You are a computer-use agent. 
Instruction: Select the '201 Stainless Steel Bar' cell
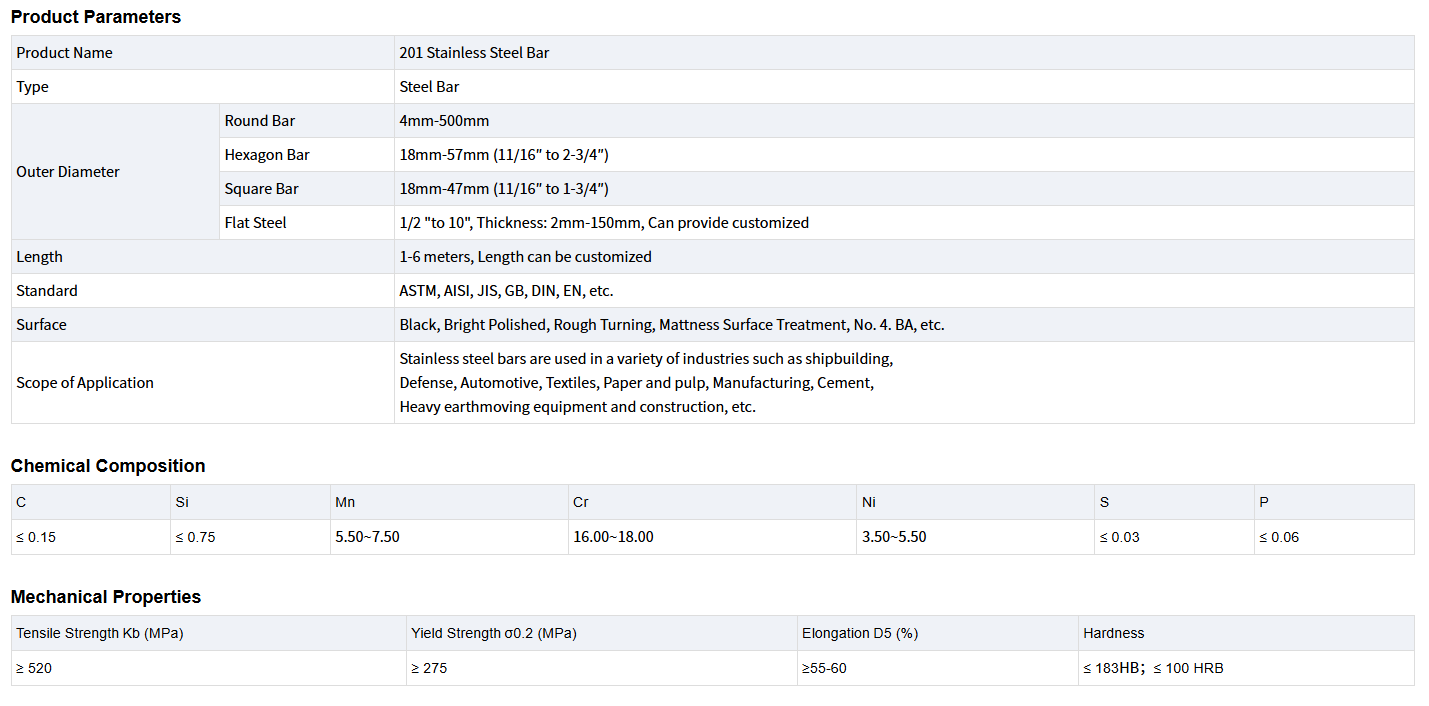pos(474,53)
